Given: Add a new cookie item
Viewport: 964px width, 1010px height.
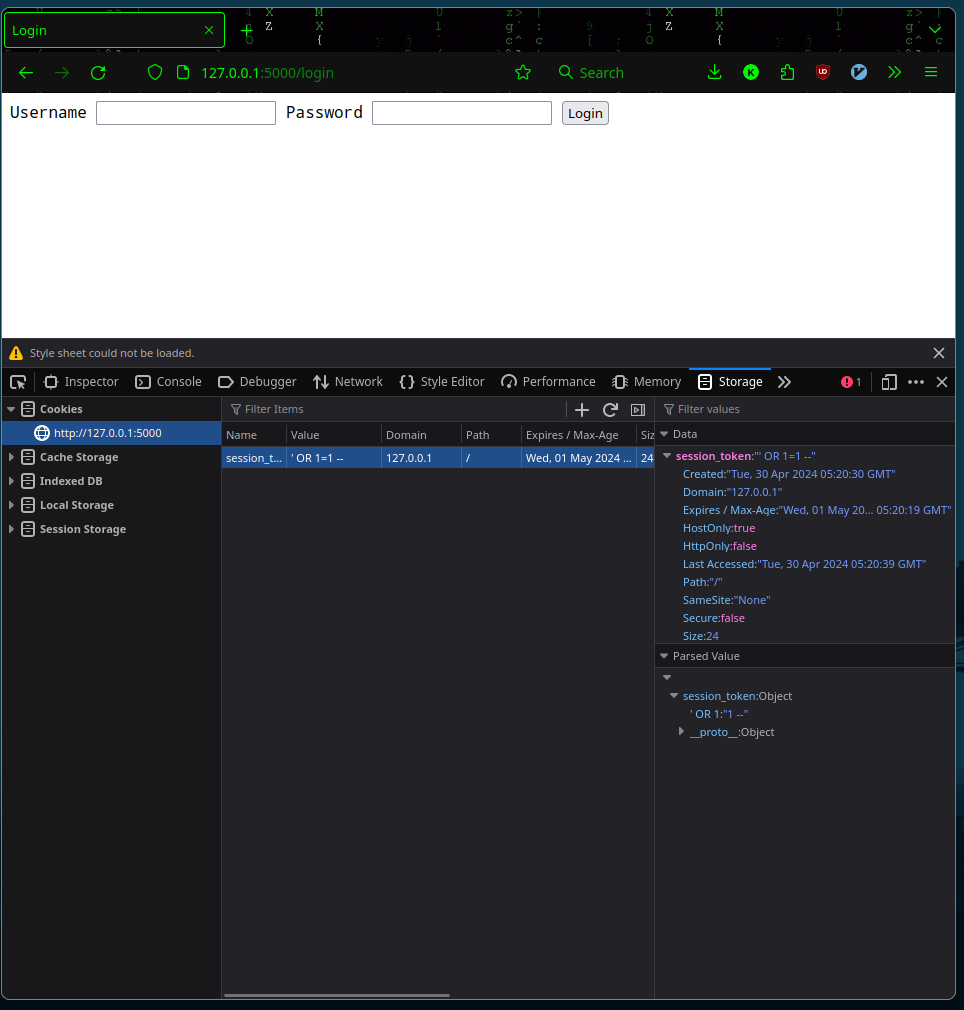Looking at the screenshot, I should tap(581, 410).
